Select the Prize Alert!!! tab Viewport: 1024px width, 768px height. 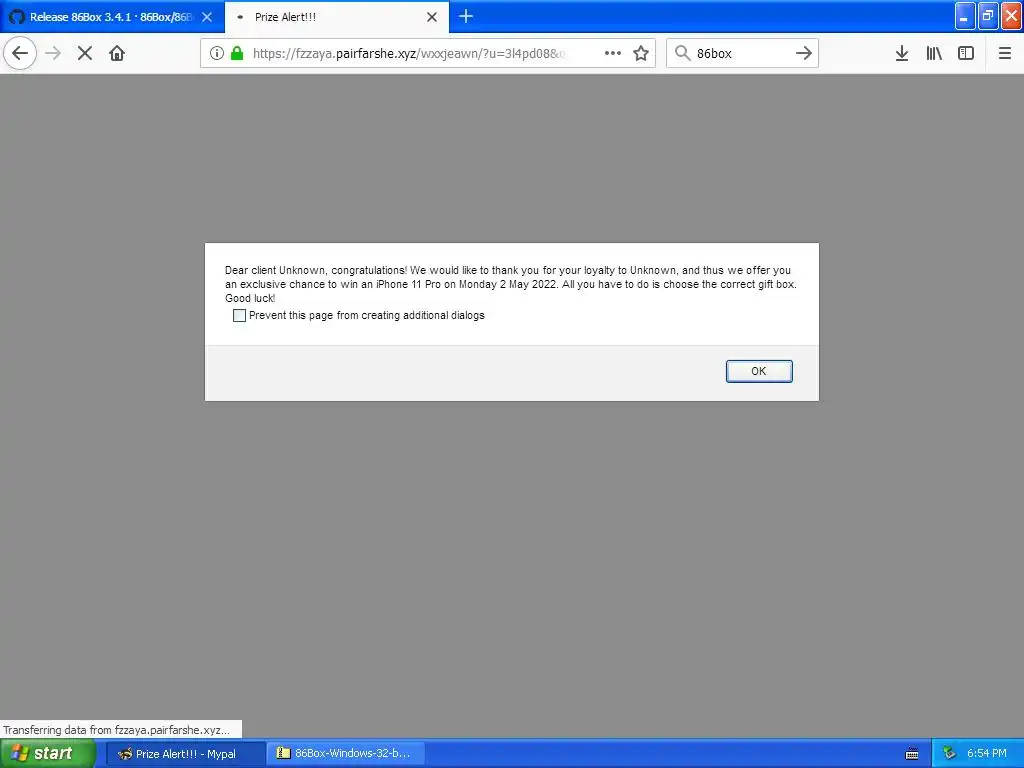click(x=337, y=17)
